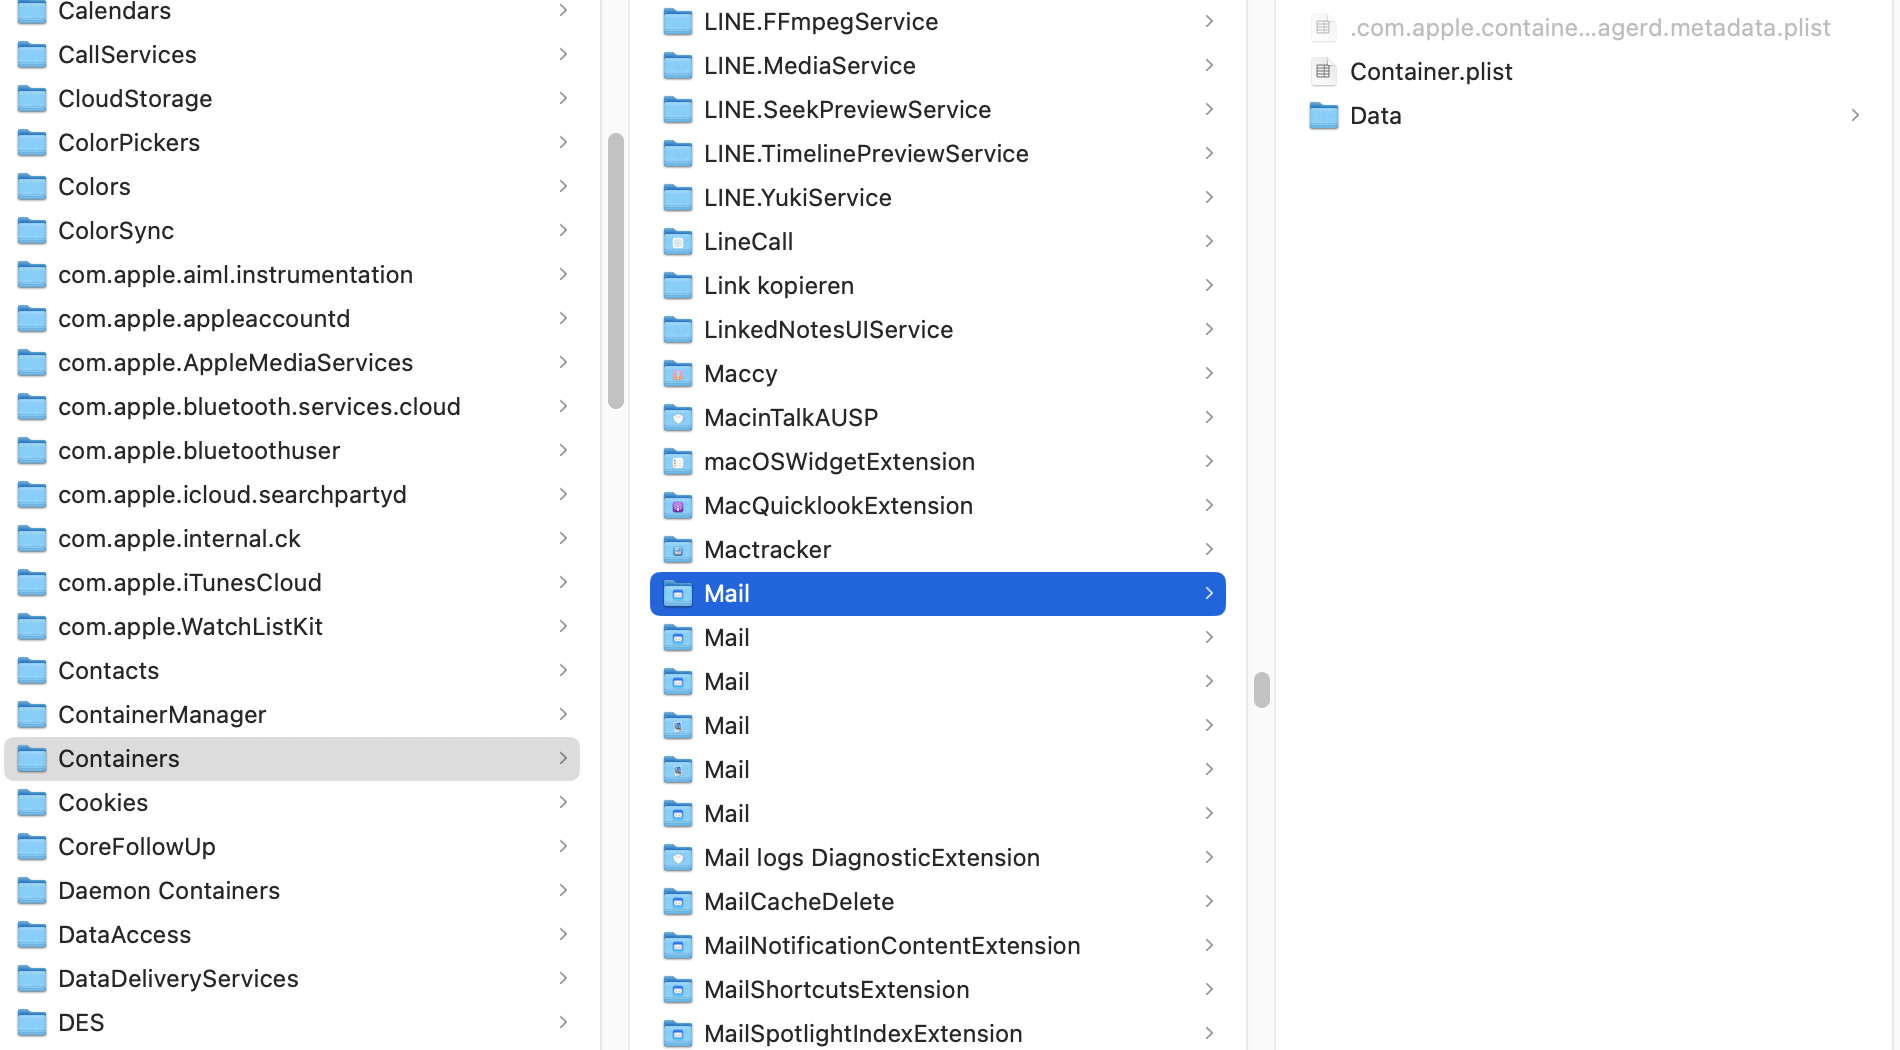Click the Containers folder icon
The image size is (1900, 1050).
[x=32, y=759]
